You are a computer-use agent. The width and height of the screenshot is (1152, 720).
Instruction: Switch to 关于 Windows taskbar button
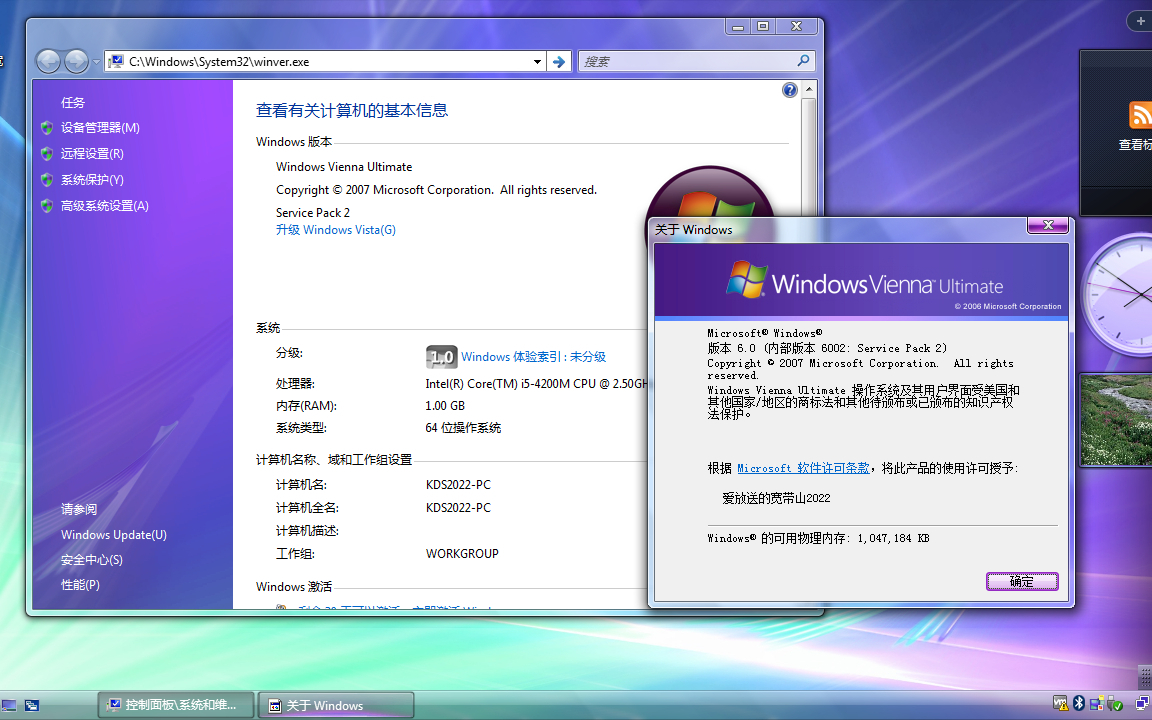point(336,705)
